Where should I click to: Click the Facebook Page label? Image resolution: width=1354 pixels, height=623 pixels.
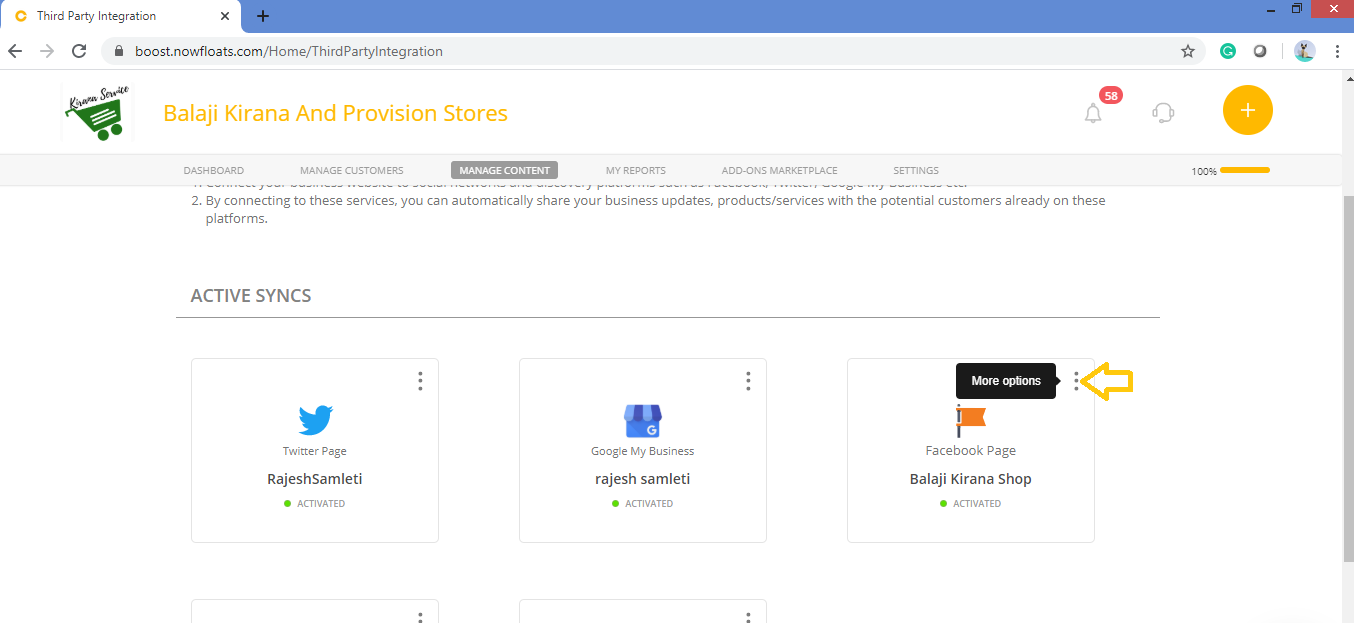point(971,451)
